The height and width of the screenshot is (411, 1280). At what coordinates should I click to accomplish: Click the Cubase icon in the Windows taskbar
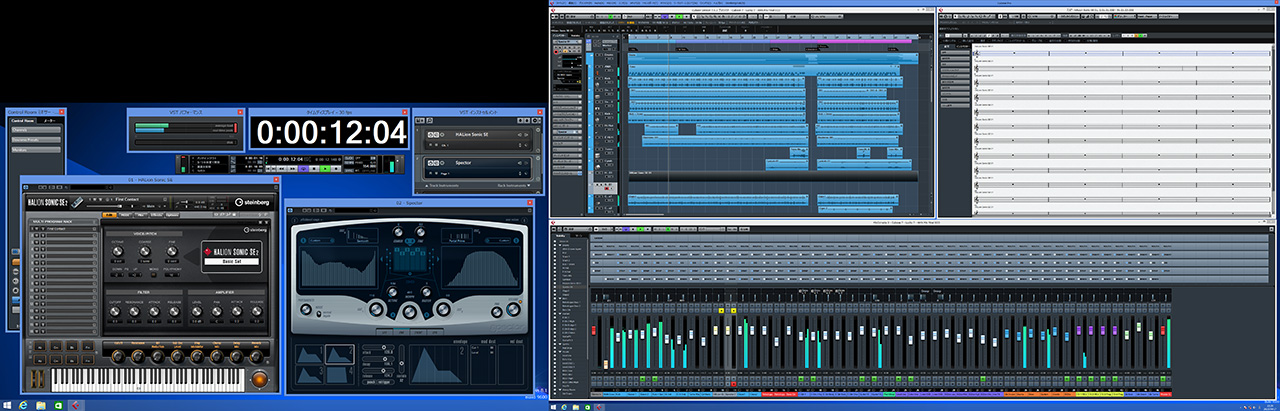pos(76,405)
